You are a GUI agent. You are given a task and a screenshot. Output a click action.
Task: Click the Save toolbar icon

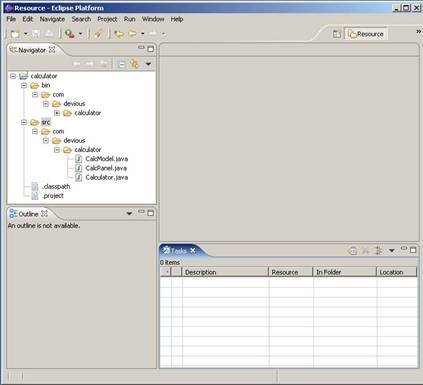tap(36, 34)
